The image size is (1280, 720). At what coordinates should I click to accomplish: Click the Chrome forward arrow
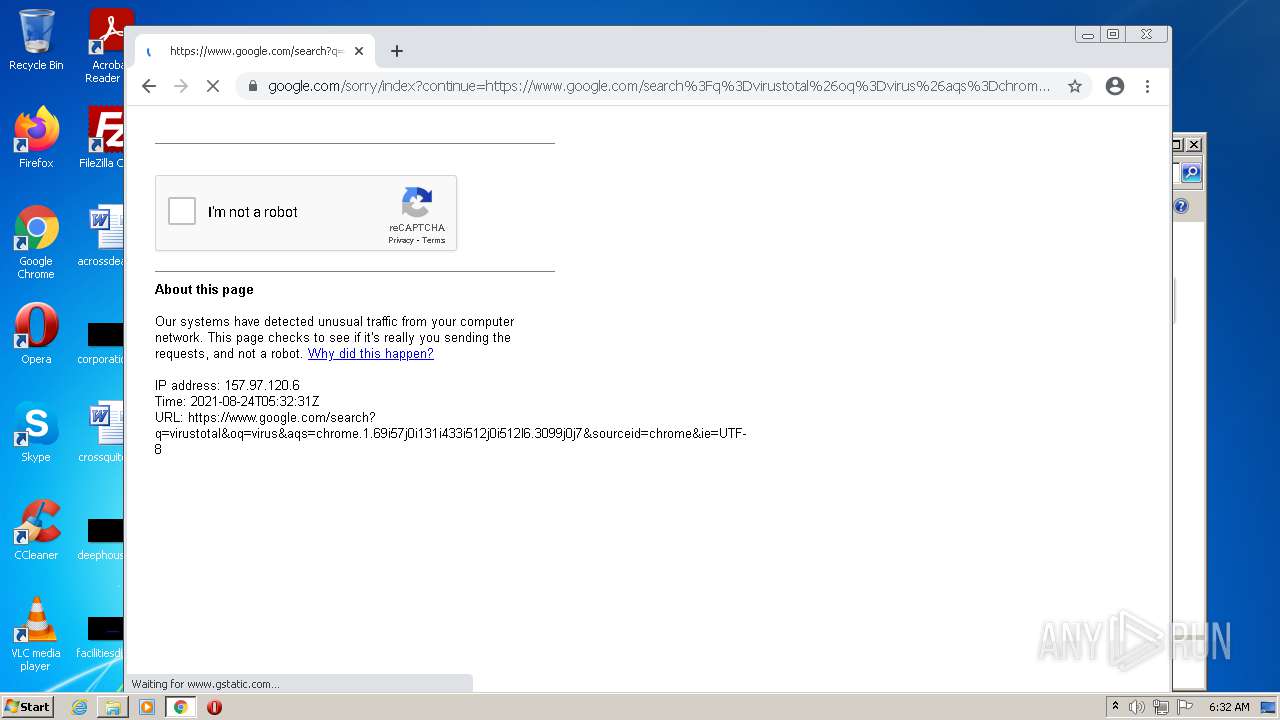pyautogui.click(x=181, y=86)
